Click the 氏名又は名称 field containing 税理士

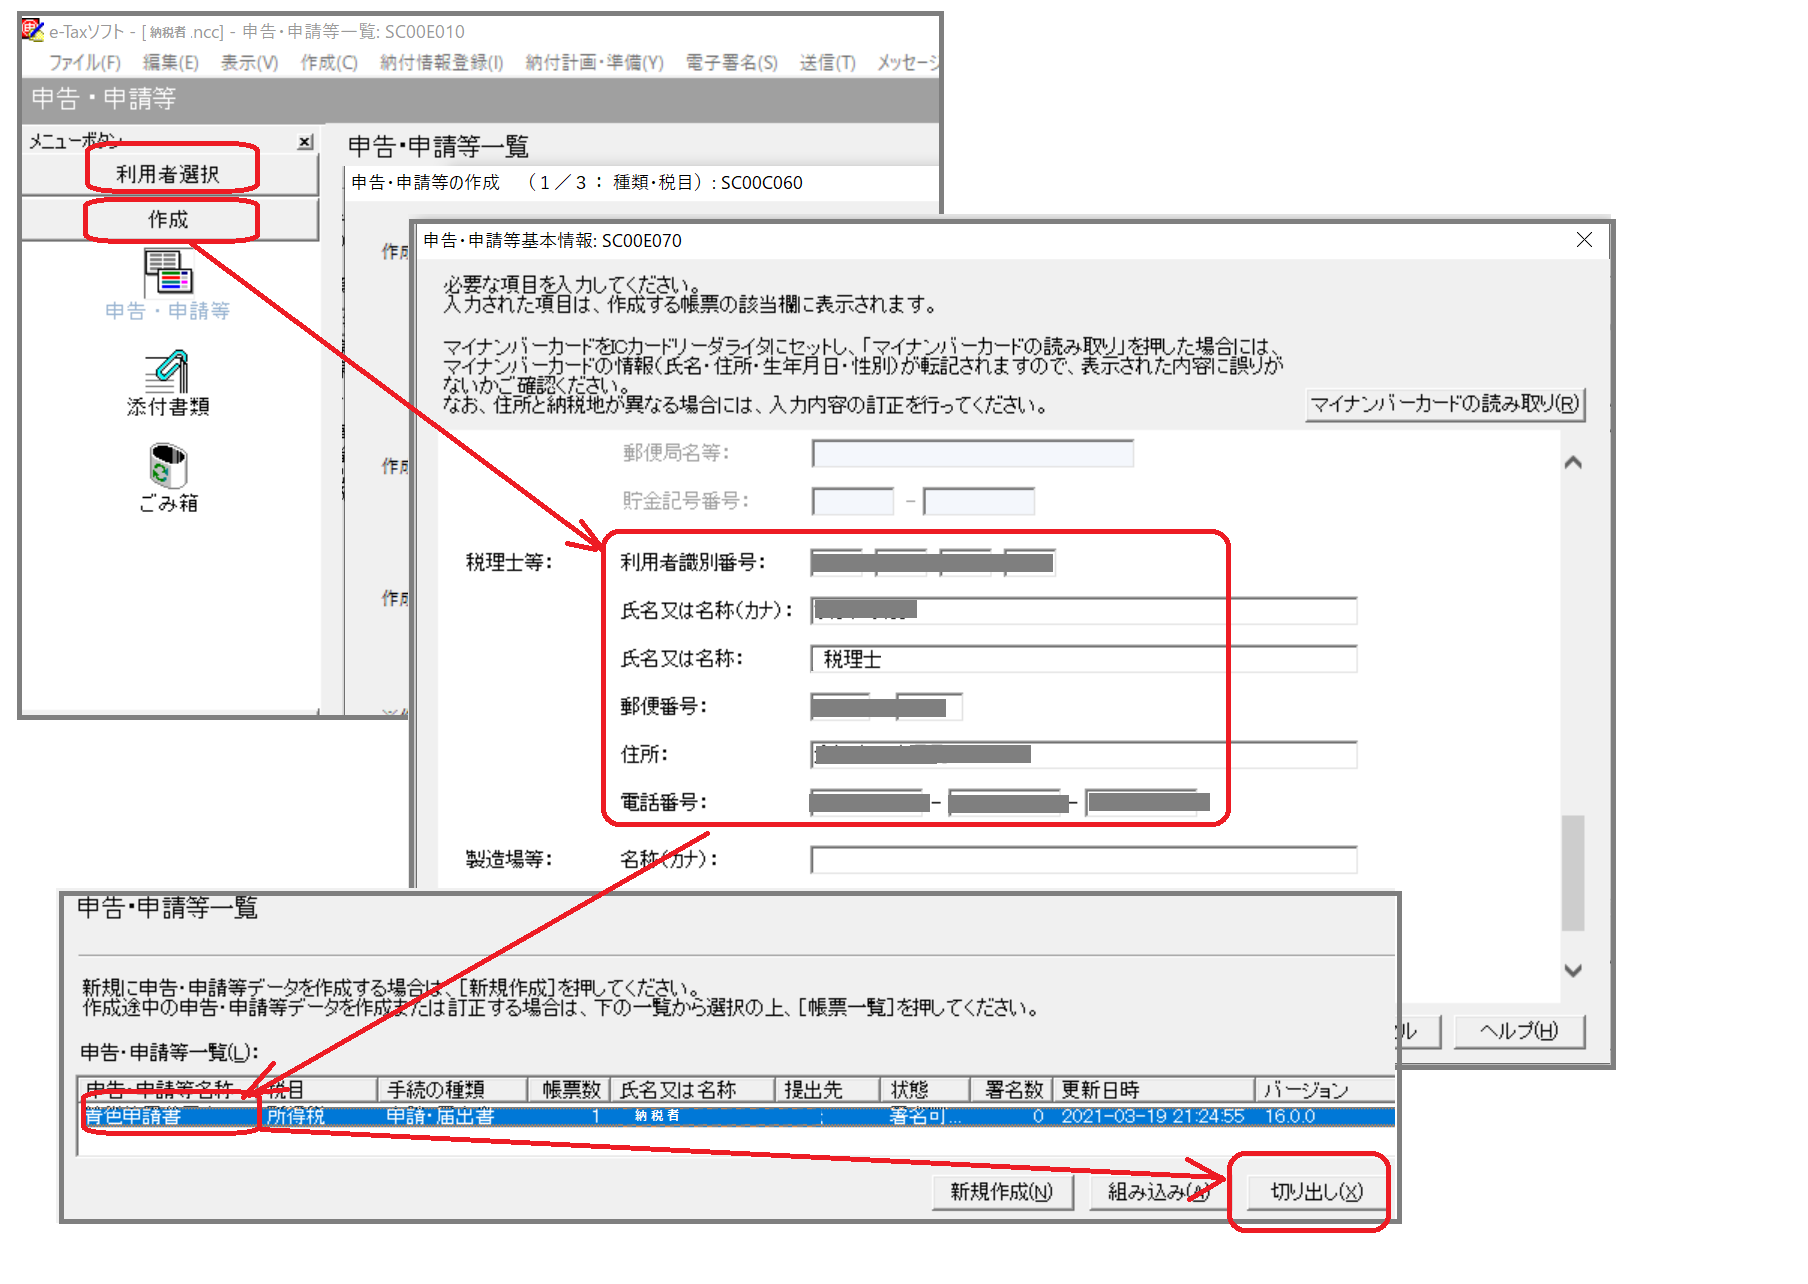[x=1084, y=658]
